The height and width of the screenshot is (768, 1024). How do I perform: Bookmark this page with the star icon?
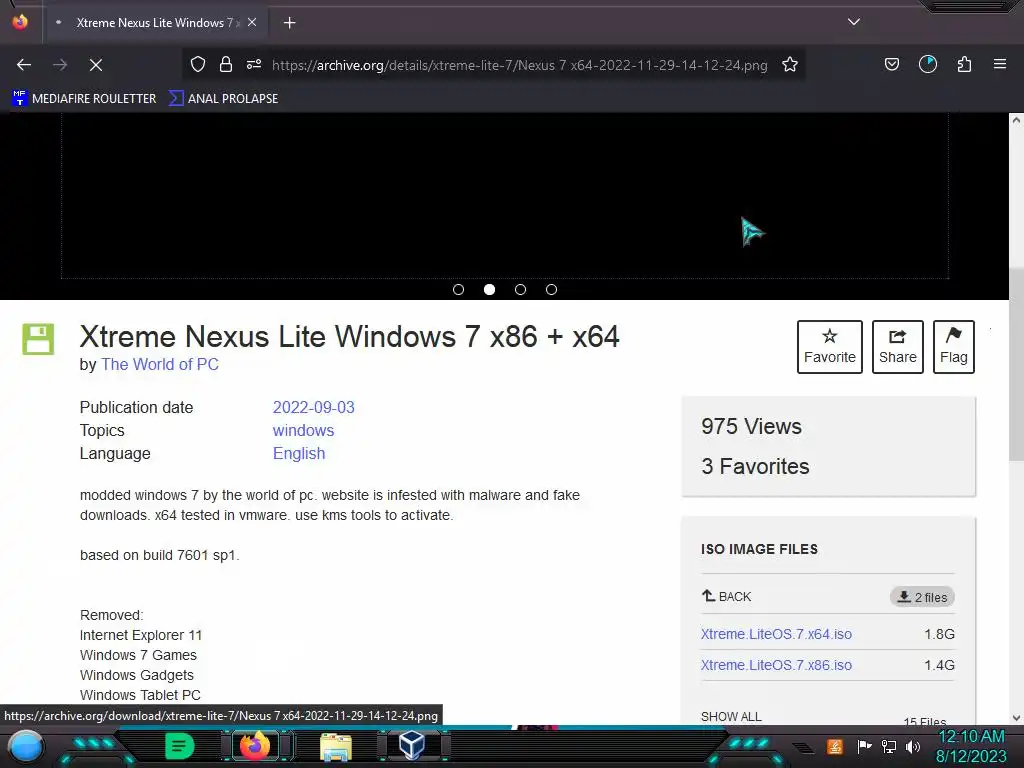790,64
